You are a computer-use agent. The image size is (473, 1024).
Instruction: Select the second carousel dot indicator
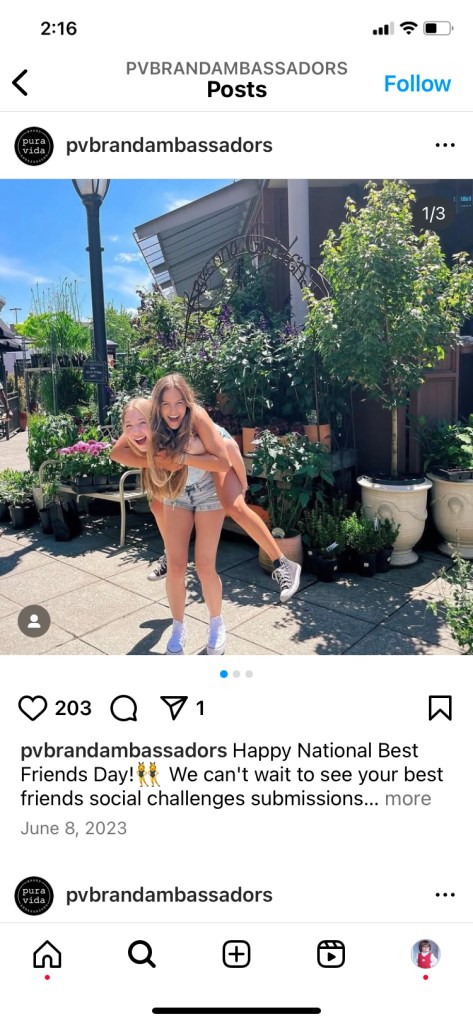pos(236,674)
